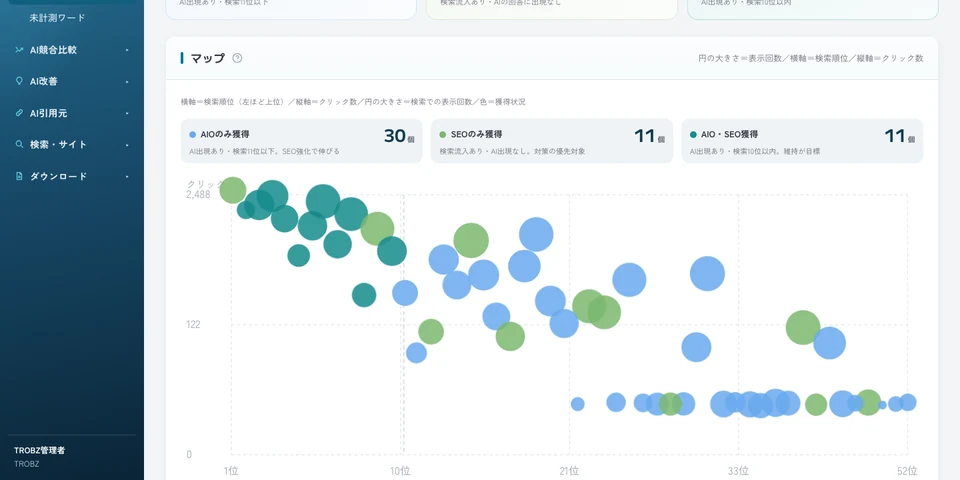Toggle the AIOのみ獲得 filter card
960x480 pixels.
coord(301,141)
